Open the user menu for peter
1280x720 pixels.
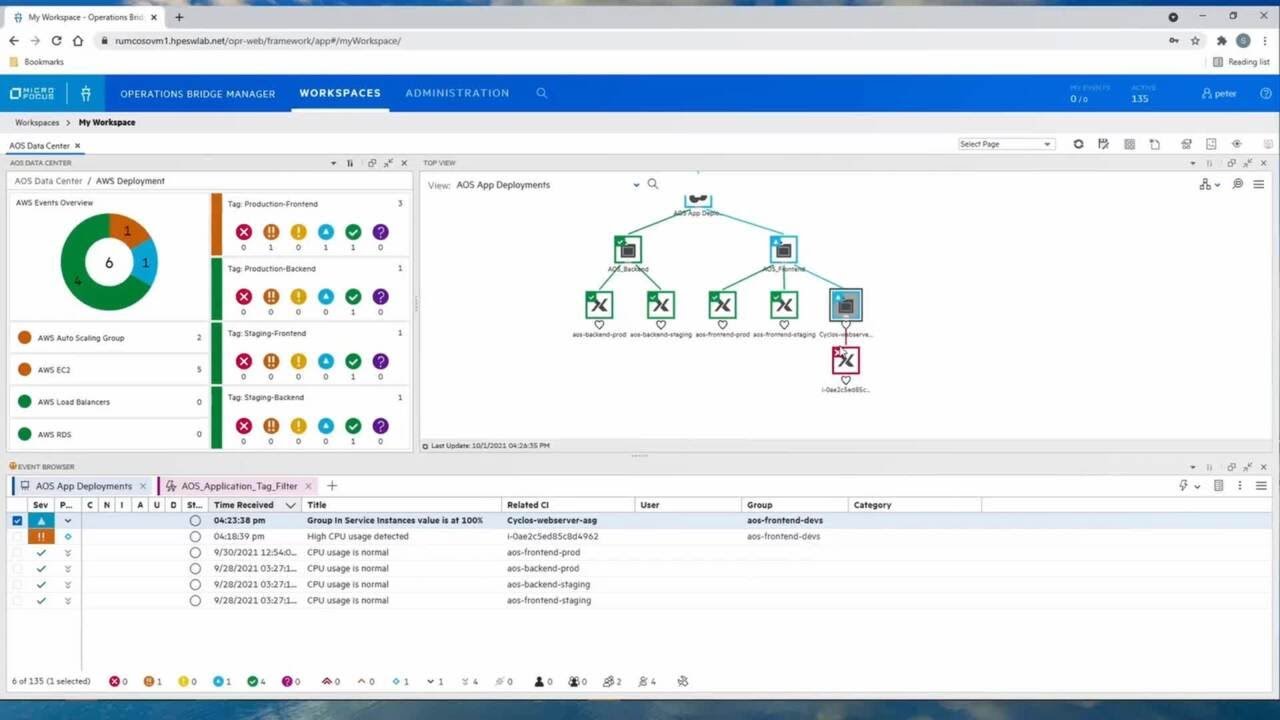[1219, 93]
